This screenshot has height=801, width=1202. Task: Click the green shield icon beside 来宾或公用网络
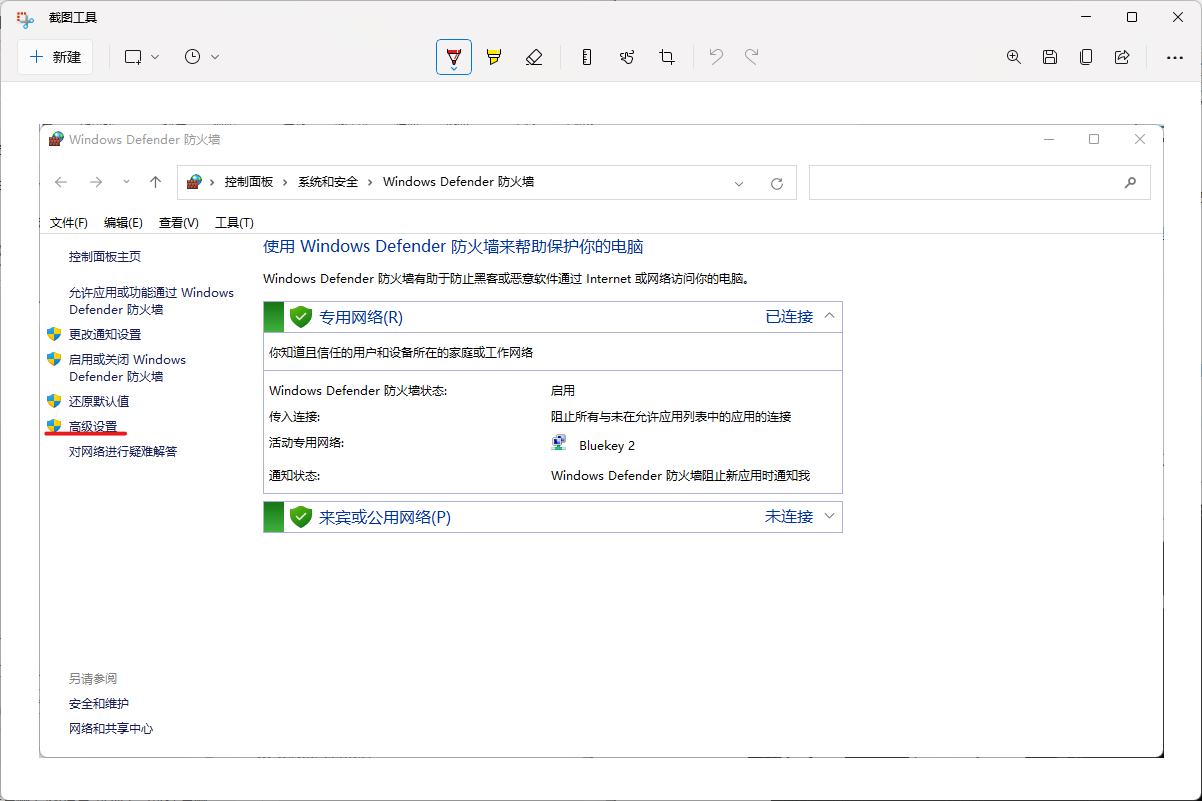pyautogui.click(x=301, y=517)
